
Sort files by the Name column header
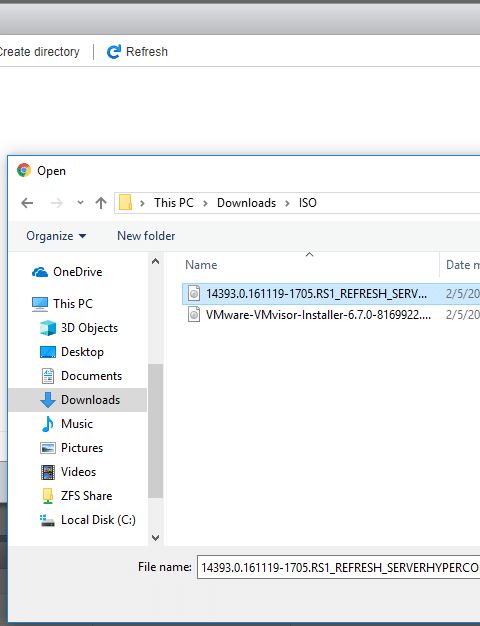[x=201, y=265]
